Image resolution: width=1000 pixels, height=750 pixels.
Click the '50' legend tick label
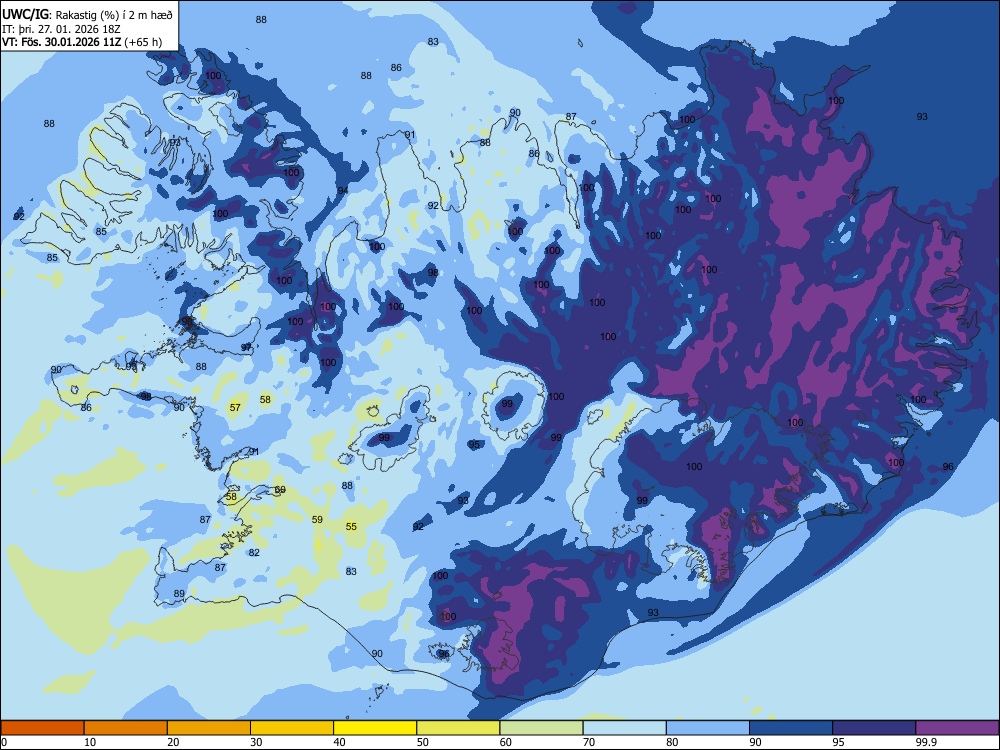pyautogui.click(x=423, y=742)
